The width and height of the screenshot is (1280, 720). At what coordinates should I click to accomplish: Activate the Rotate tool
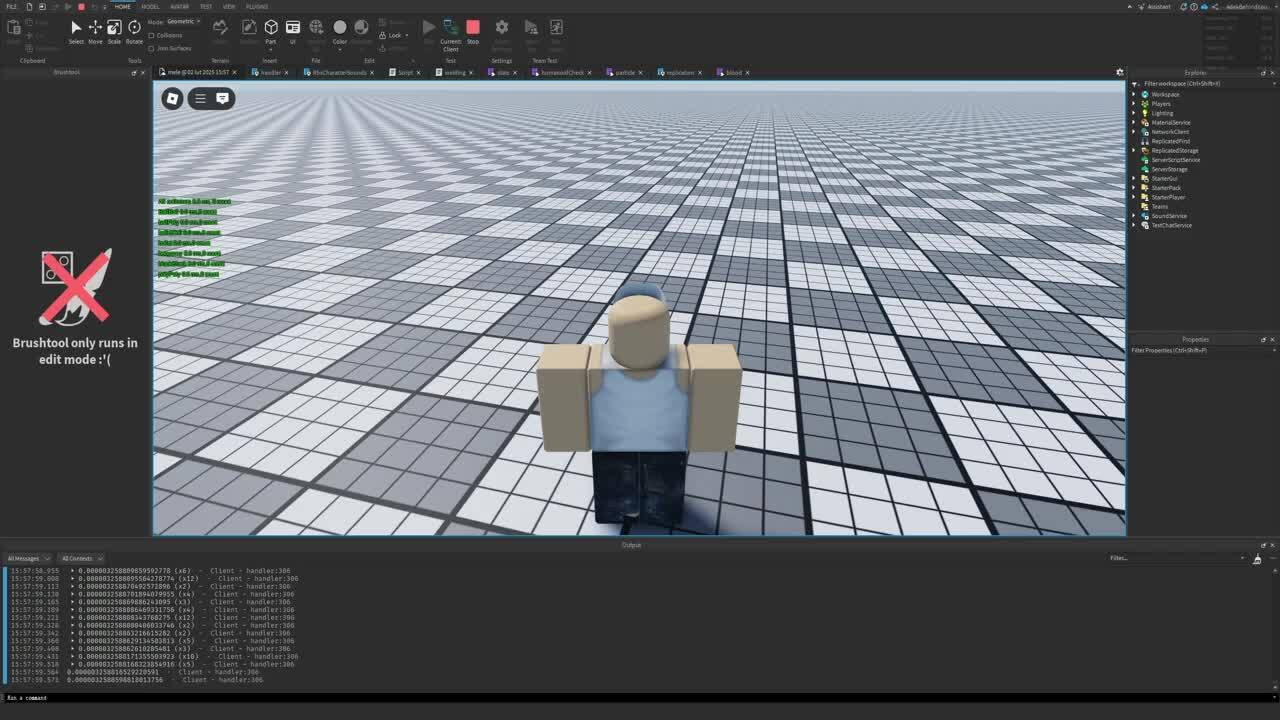click(134, 31)
